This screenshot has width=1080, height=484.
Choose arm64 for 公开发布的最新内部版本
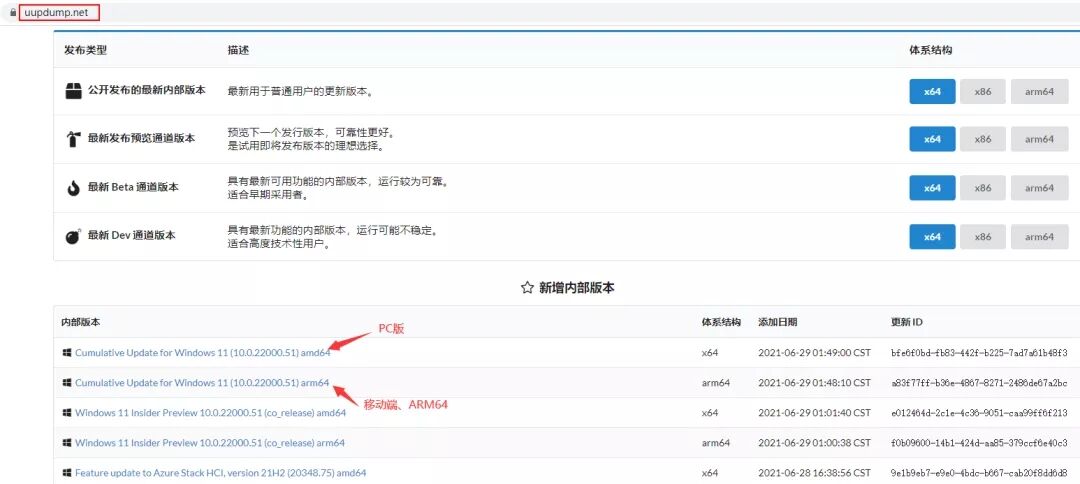(1039, 92)
